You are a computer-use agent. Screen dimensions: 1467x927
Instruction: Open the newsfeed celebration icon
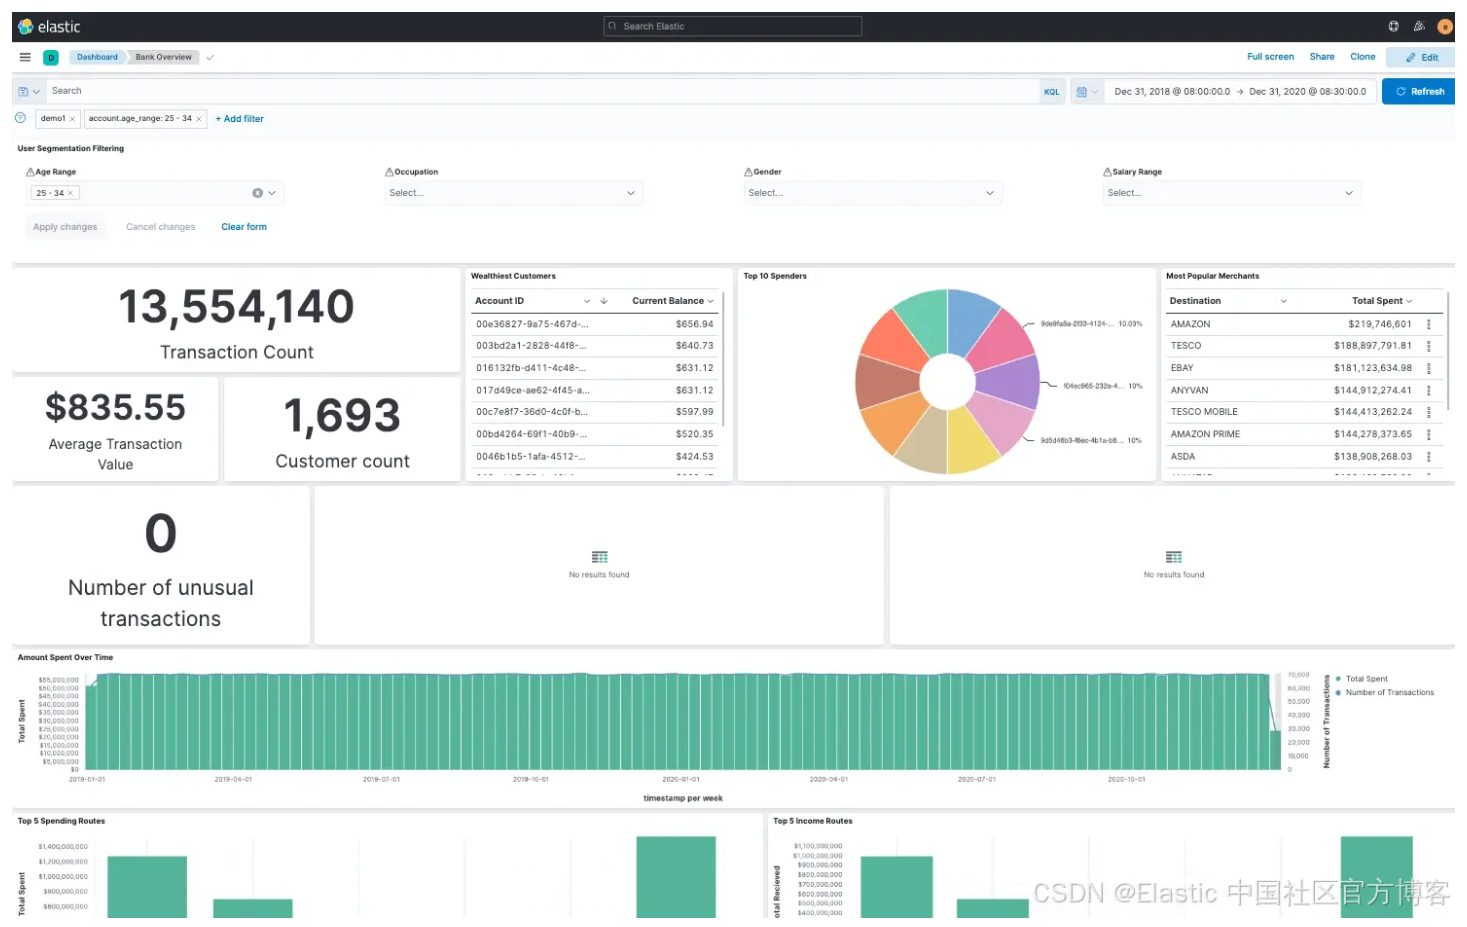[1419, 27]
